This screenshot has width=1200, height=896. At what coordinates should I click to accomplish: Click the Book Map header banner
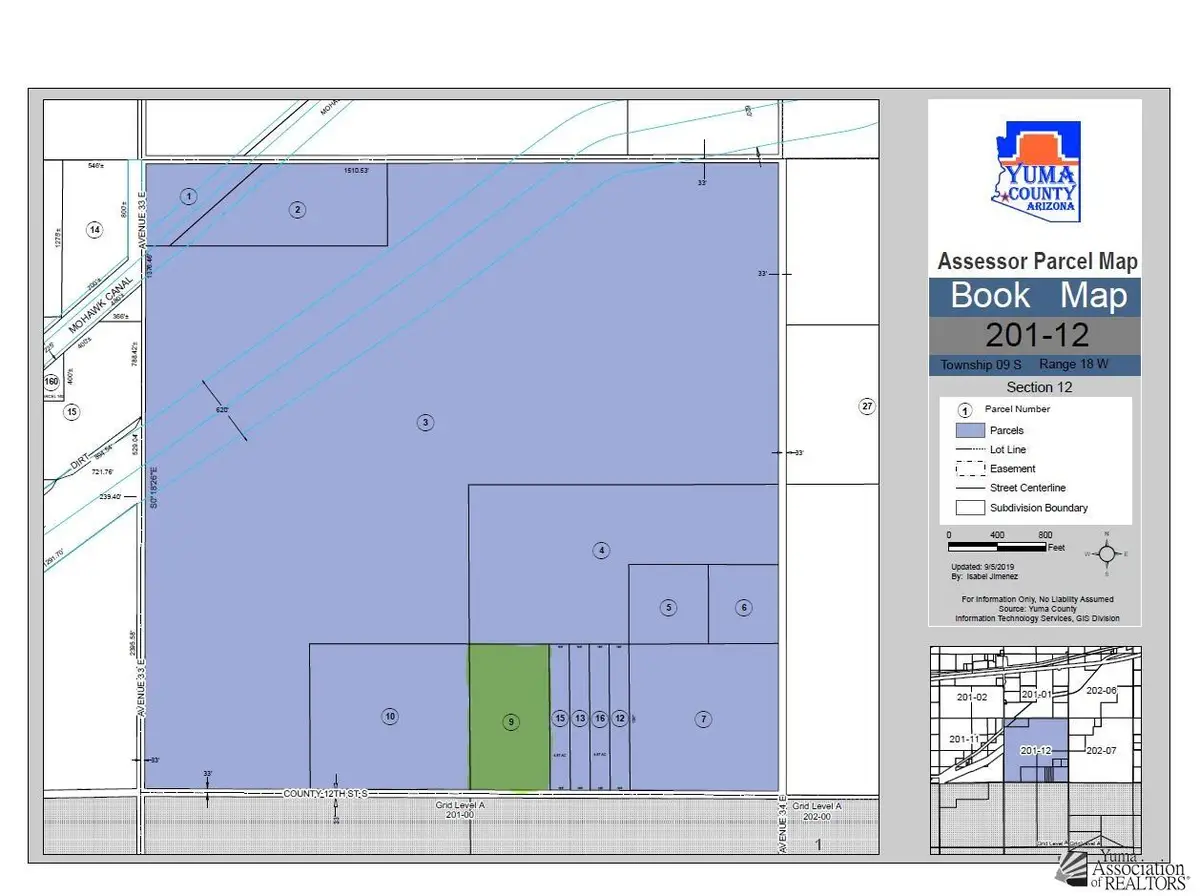1035,297
